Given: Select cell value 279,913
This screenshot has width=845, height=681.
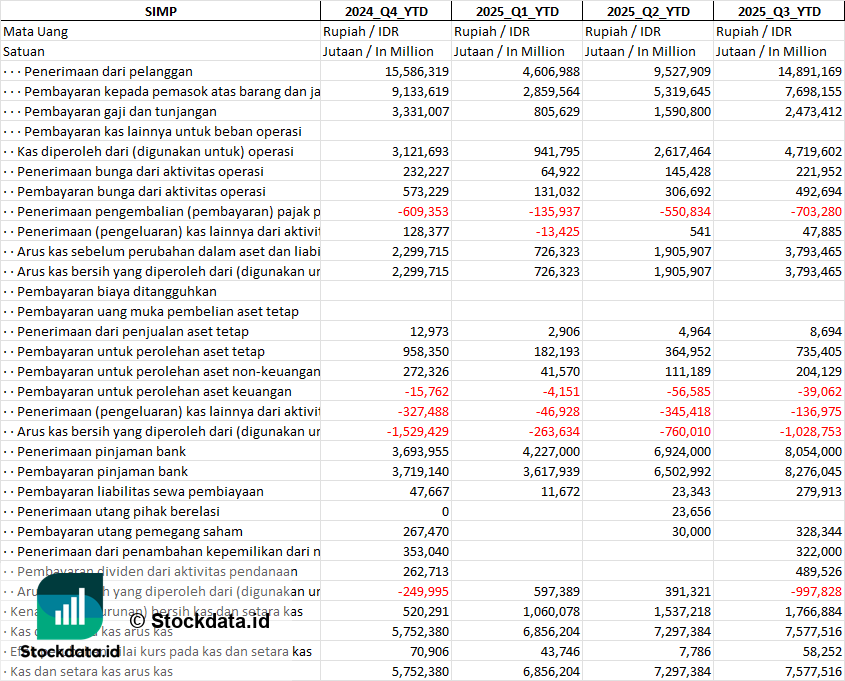Looking at the screenshot, I should pos(819,491).
